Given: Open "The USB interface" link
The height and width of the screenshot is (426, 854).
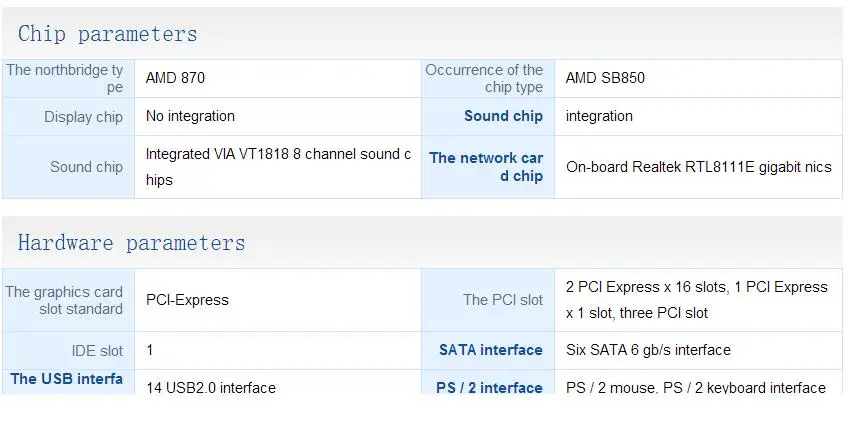Looking at the screenshot, I should coord(66,379).
